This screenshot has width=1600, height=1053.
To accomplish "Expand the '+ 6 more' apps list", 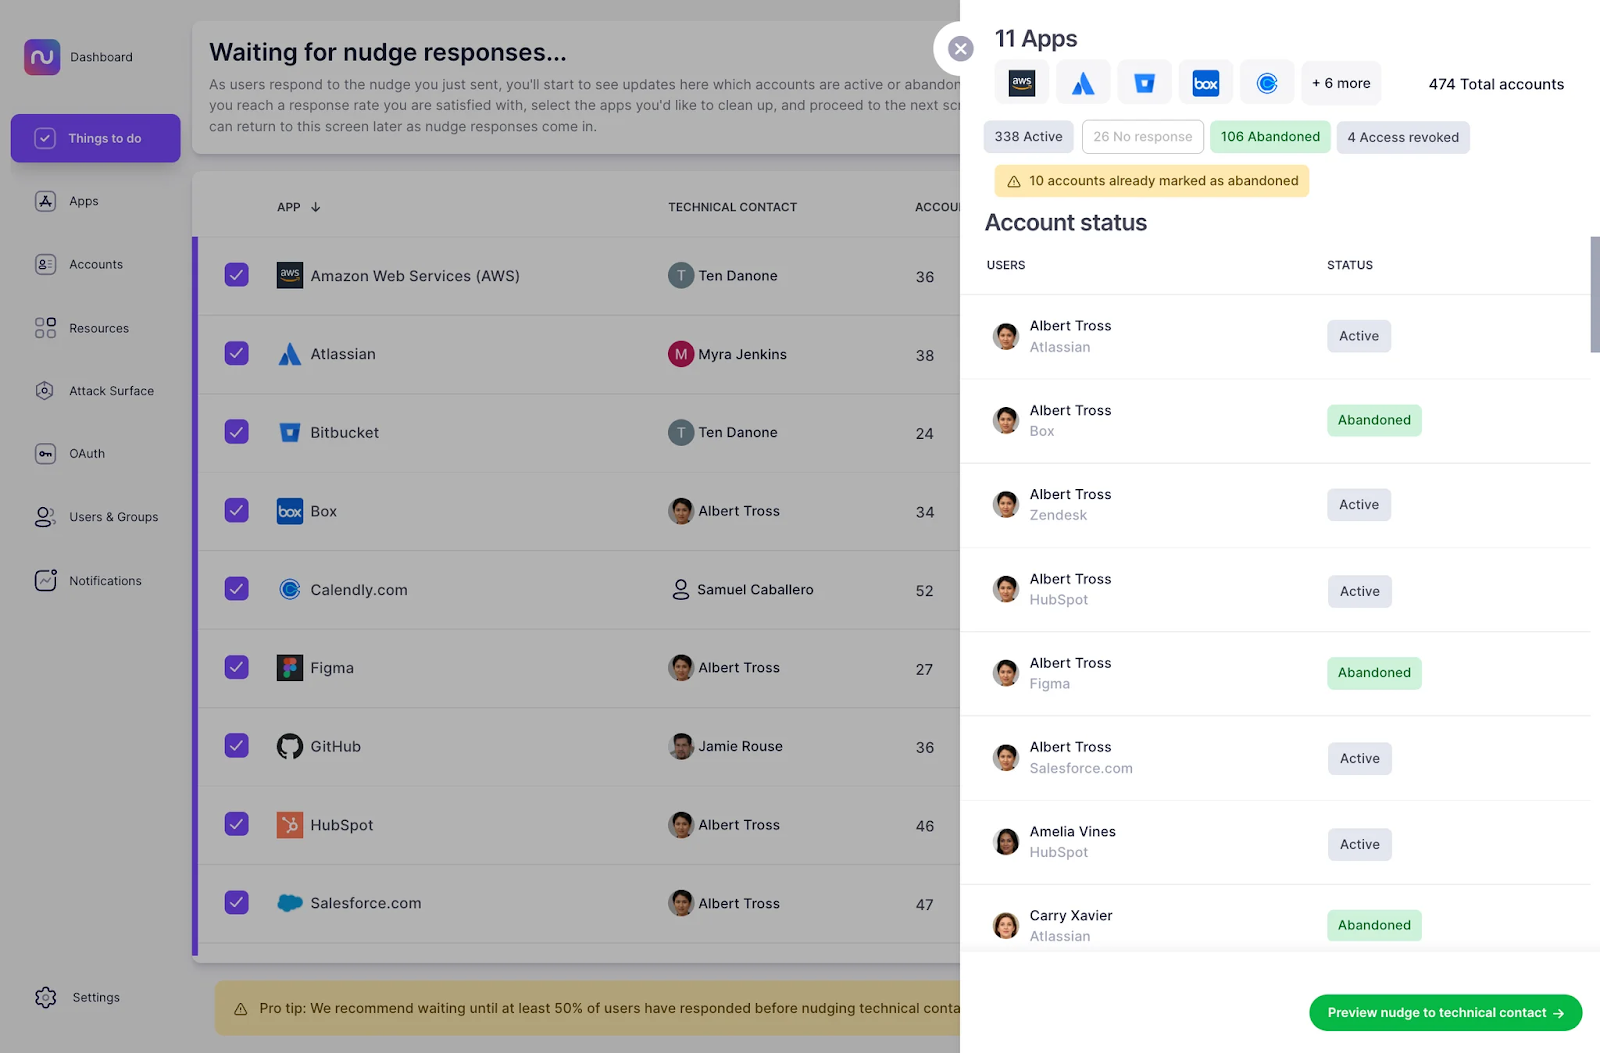I will tap(1341, 83).
